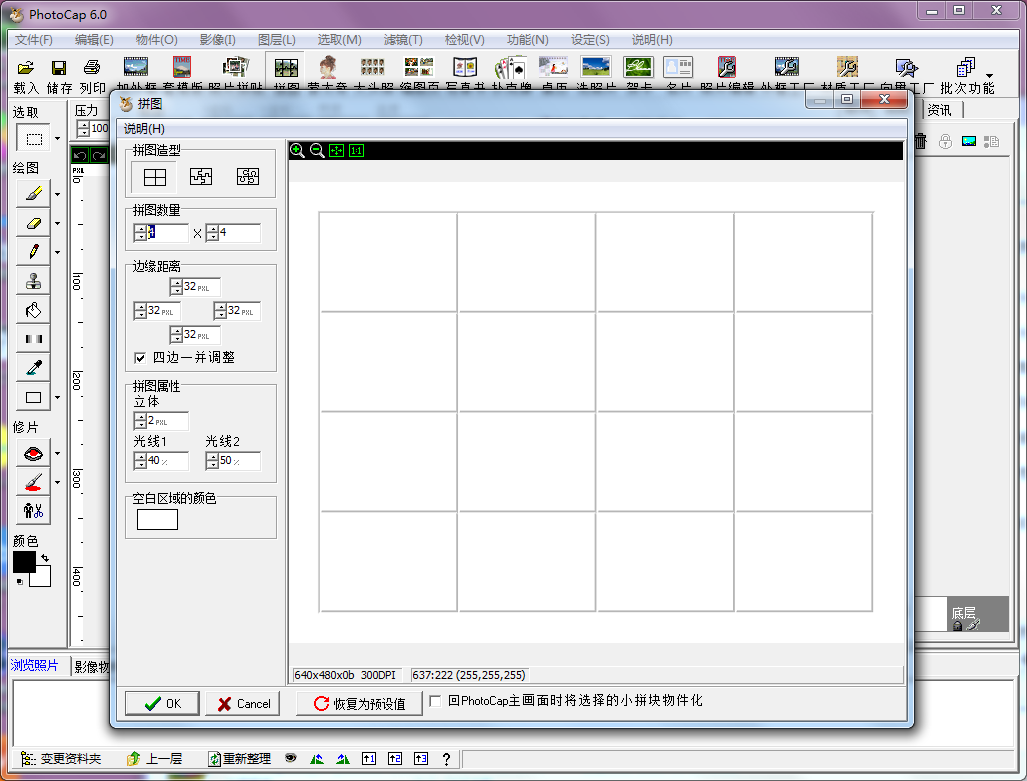Increase the 拼图数量 with the up stepper
Screen dimensions: 1027x781
tap(139, 227)
